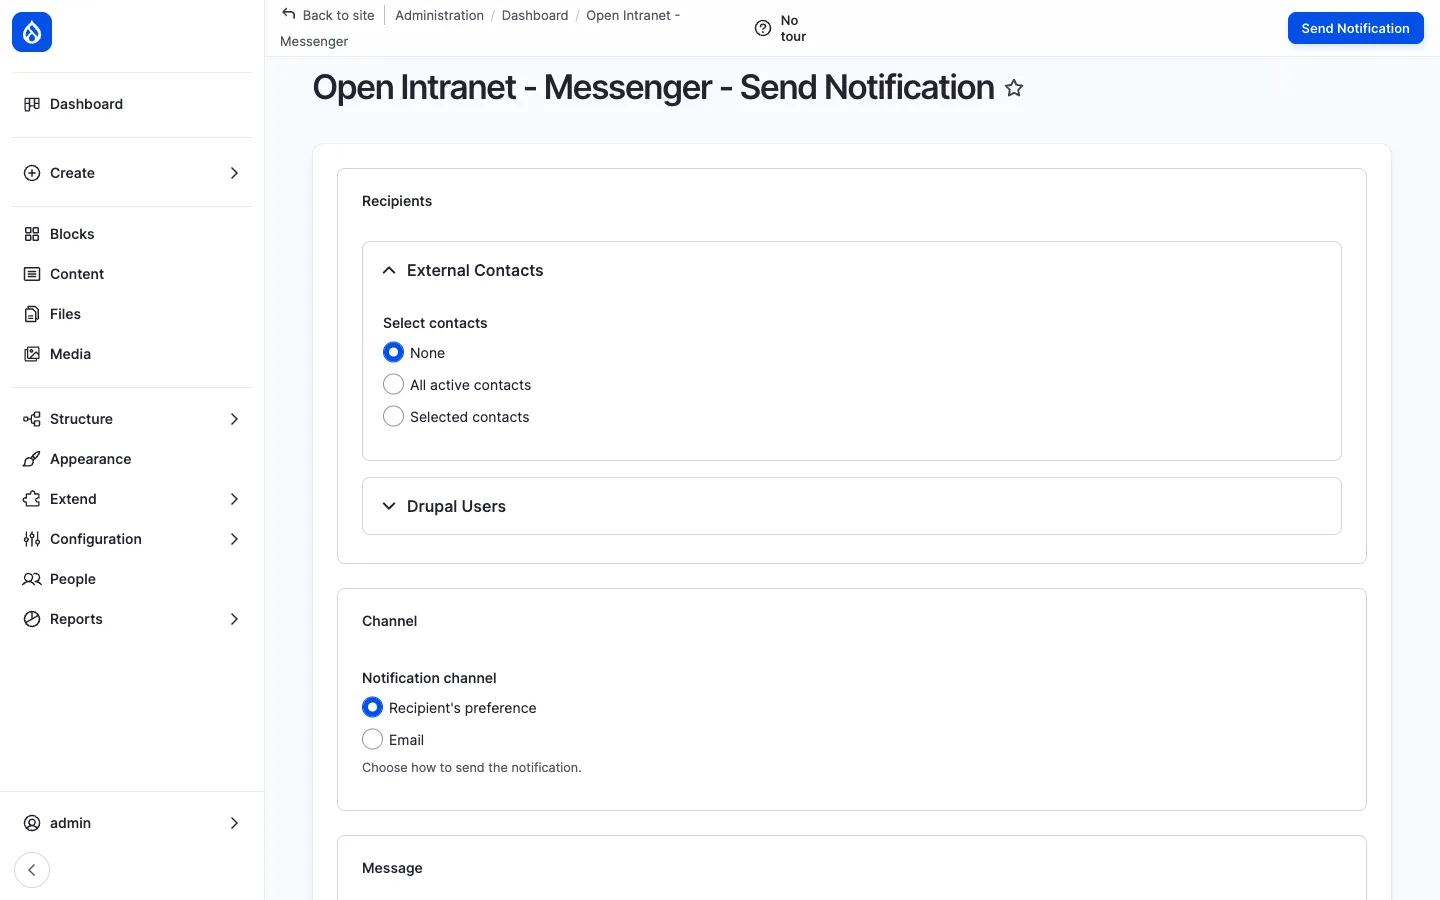The width and height of the screenshot is (1440, 900).
Task: Select None under Select contacts
Action: pyautogui.click(x=394, y=352)
